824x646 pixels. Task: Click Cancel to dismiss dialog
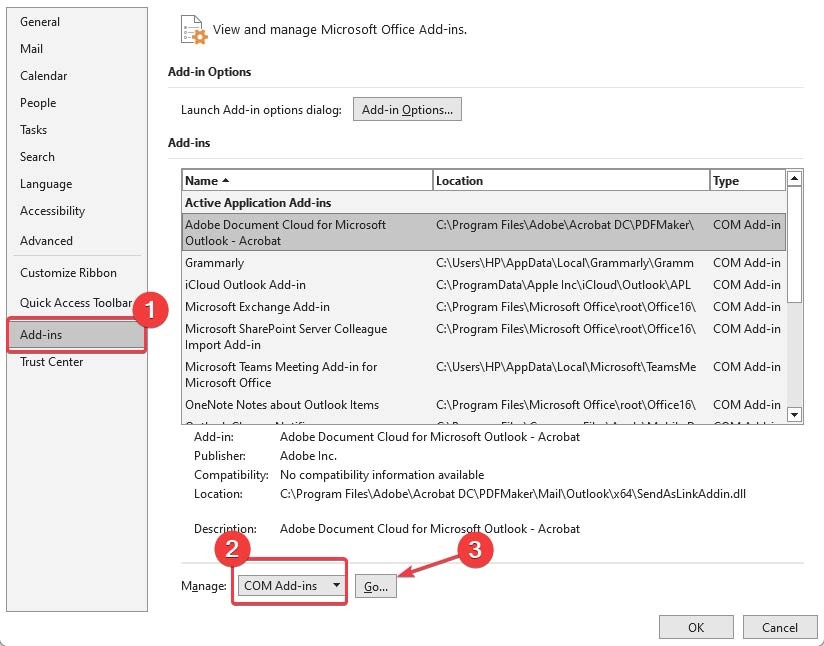coord(779,628)
